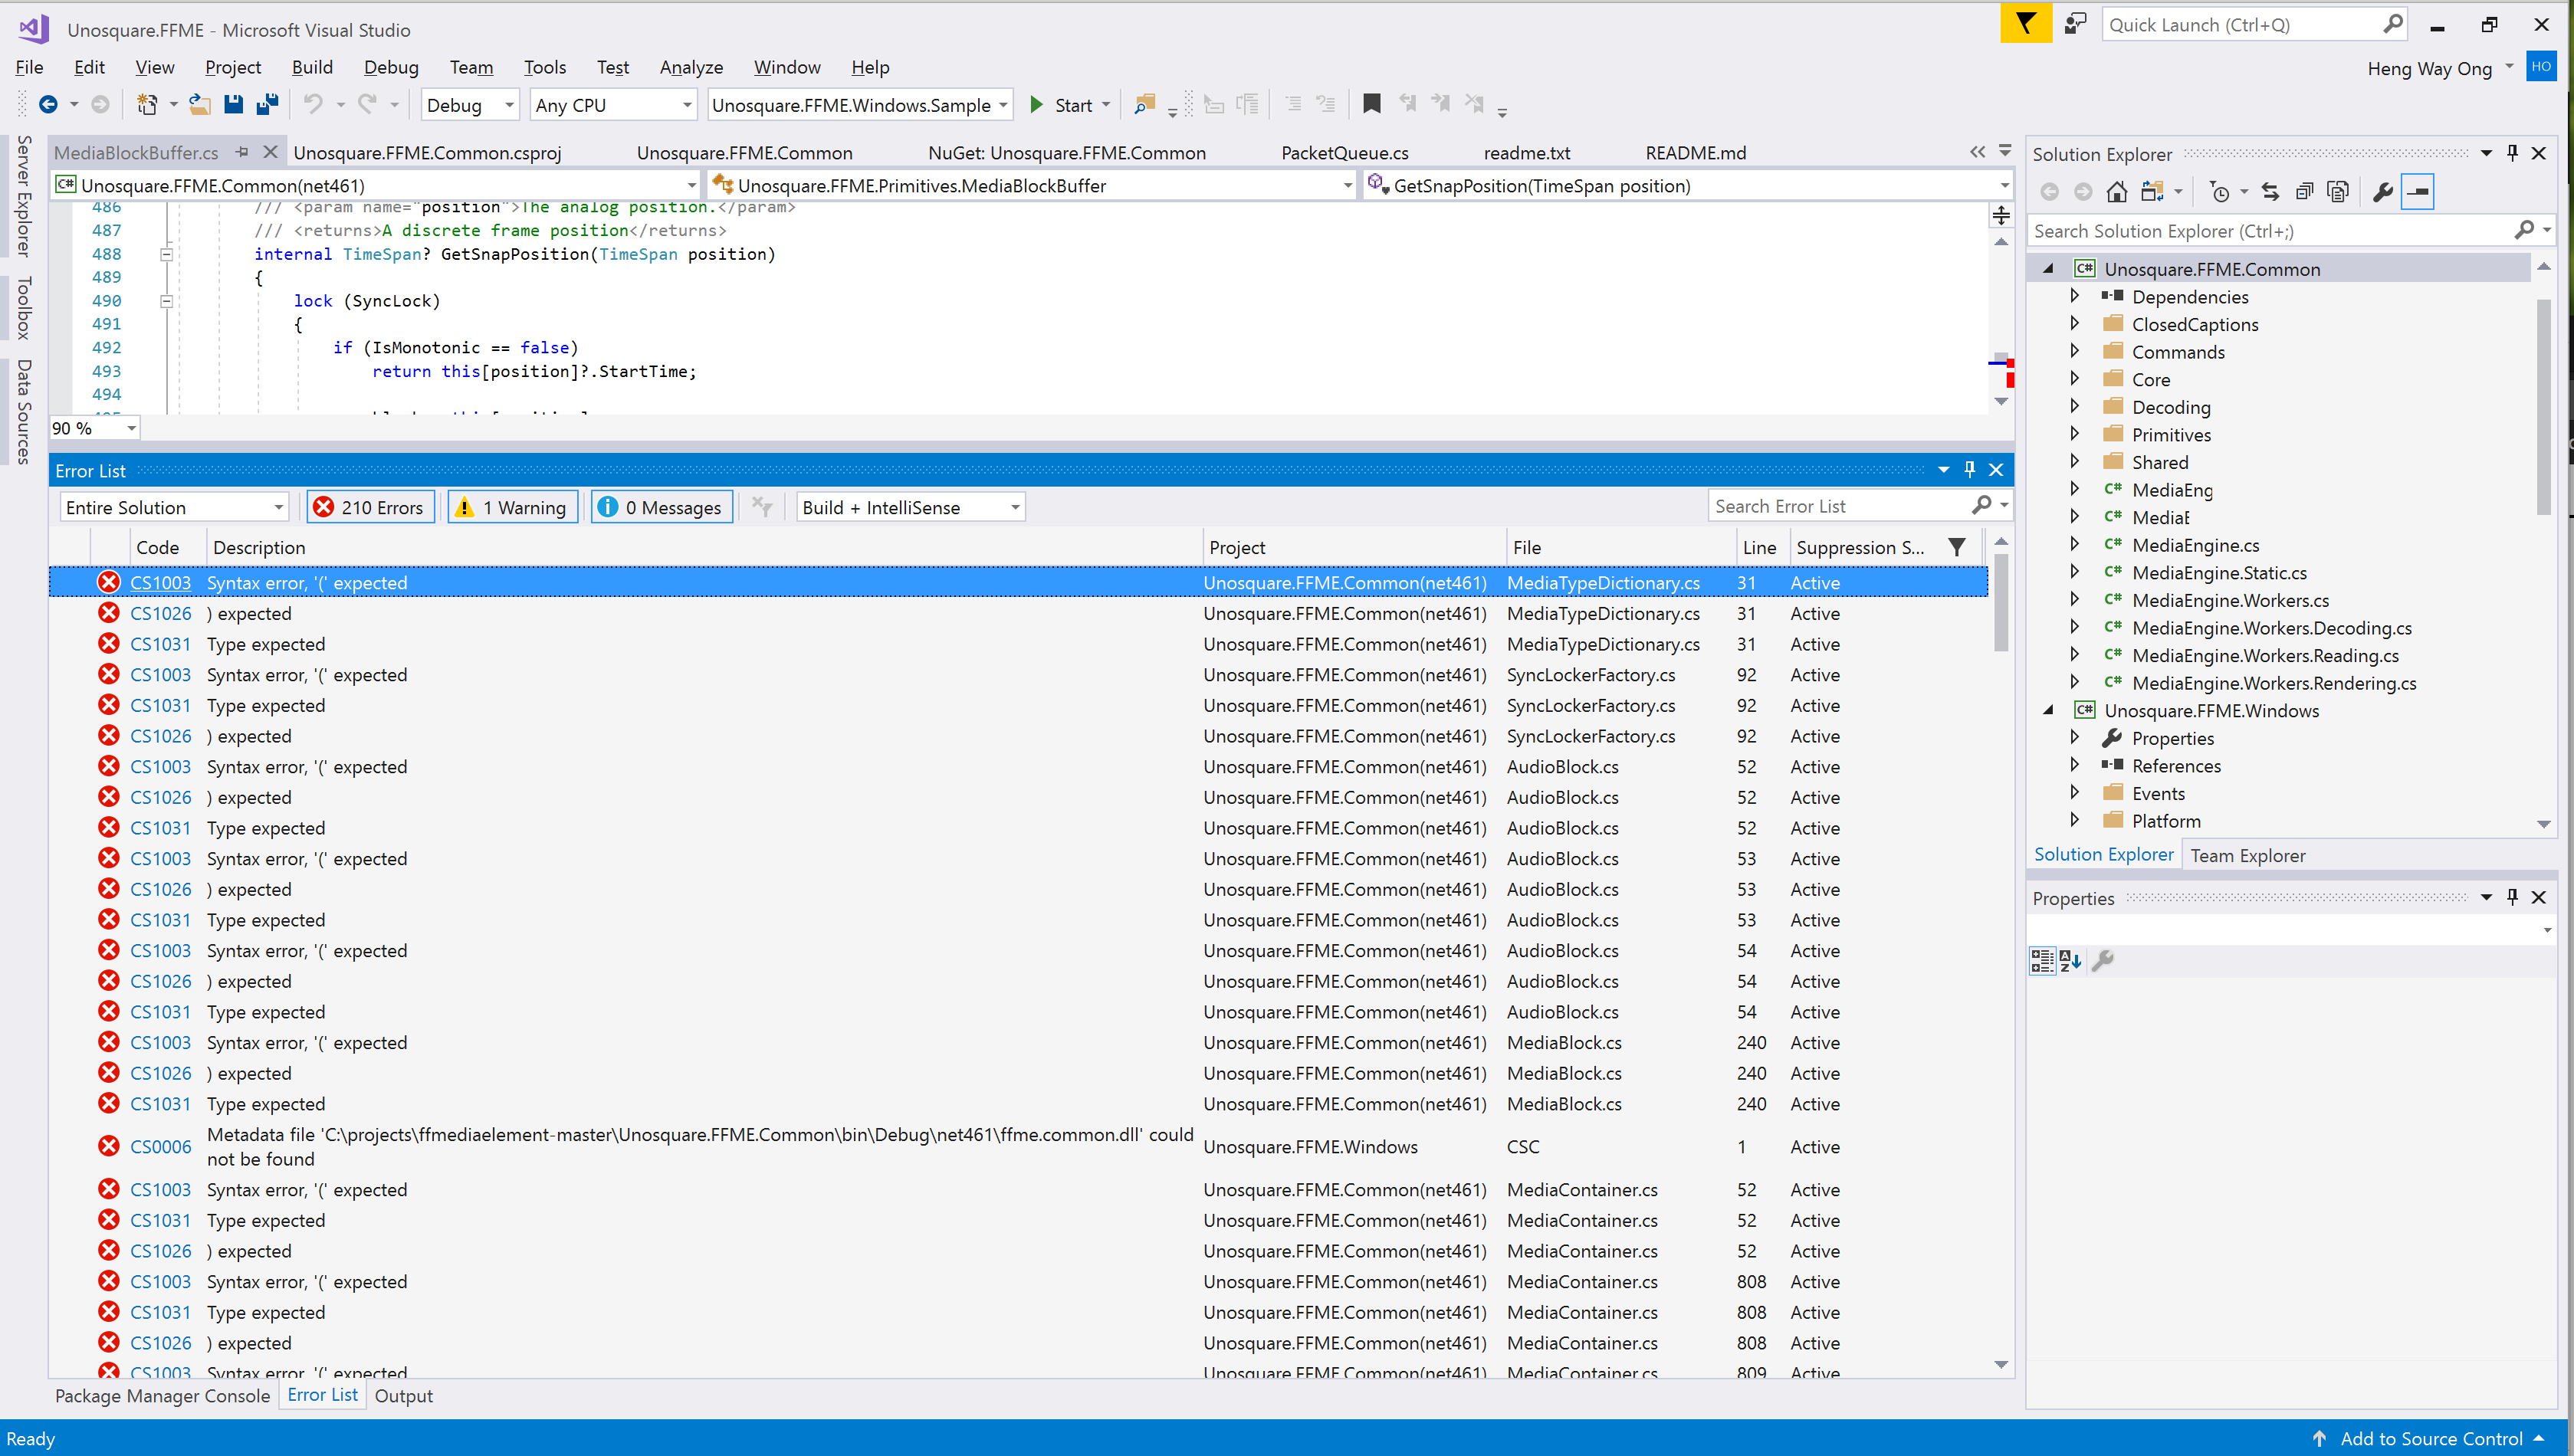The image size is (2574, 1456).
Task: Click the New Project toolbar icon
Action: pos(147,104)
